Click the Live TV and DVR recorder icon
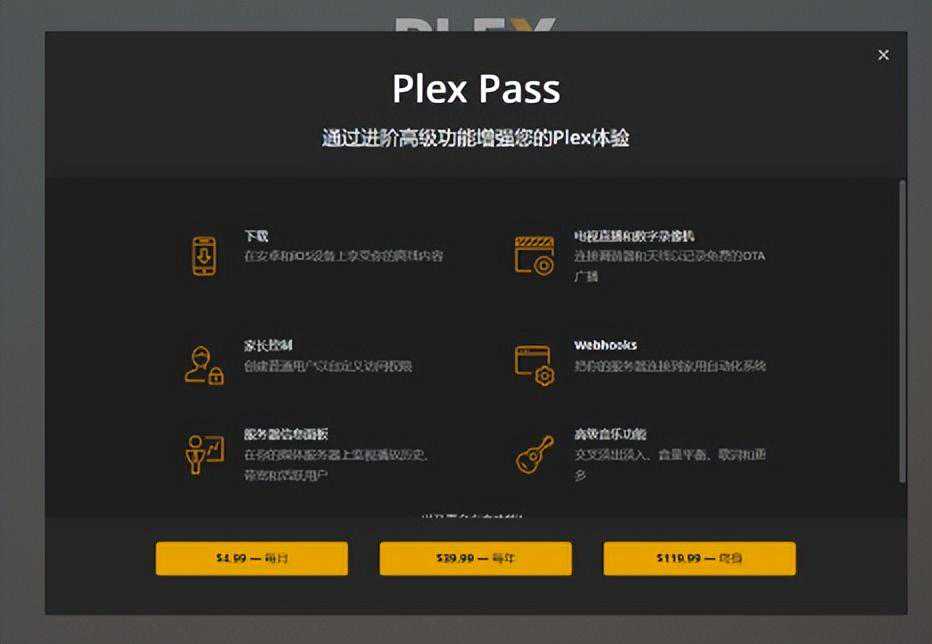 (534, 256)
